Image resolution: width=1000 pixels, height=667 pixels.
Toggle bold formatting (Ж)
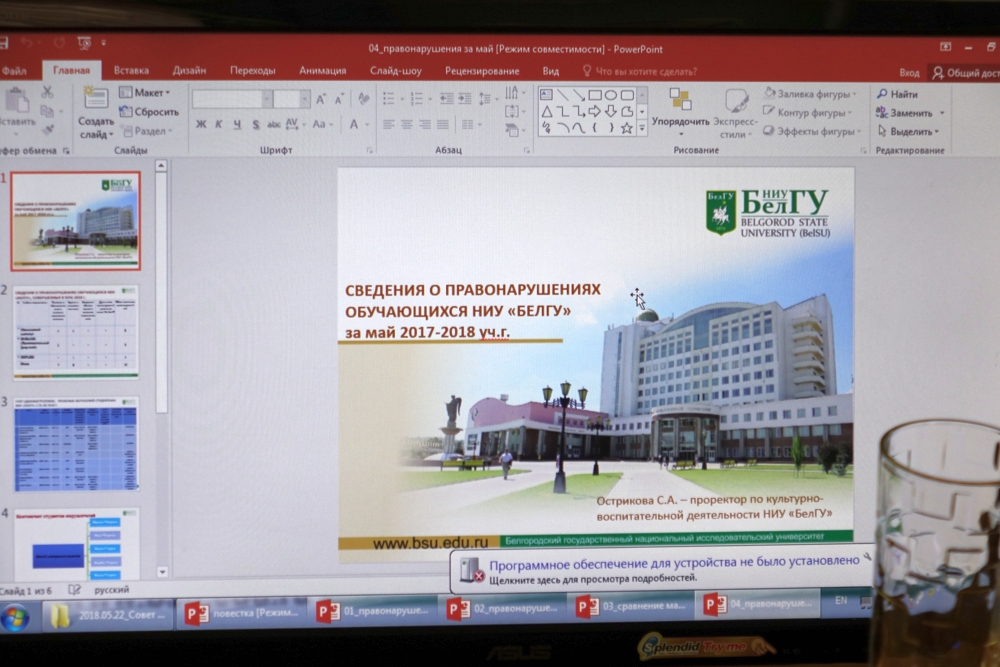pos(201,124)
